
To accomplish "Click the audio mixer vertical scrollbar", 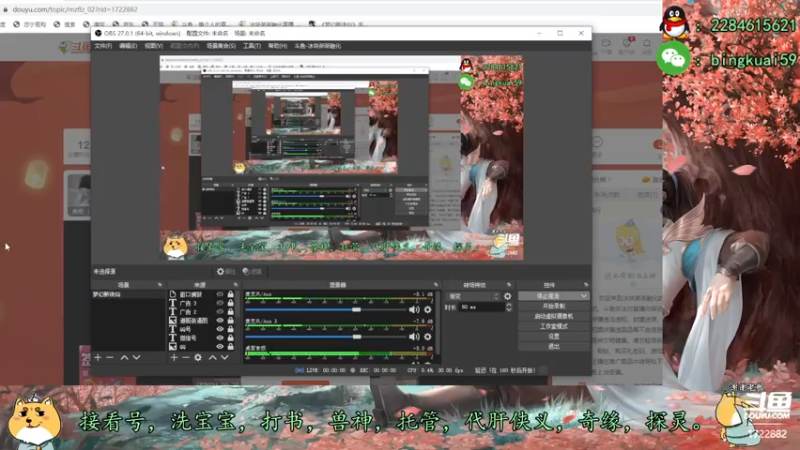I will [438, 321].
